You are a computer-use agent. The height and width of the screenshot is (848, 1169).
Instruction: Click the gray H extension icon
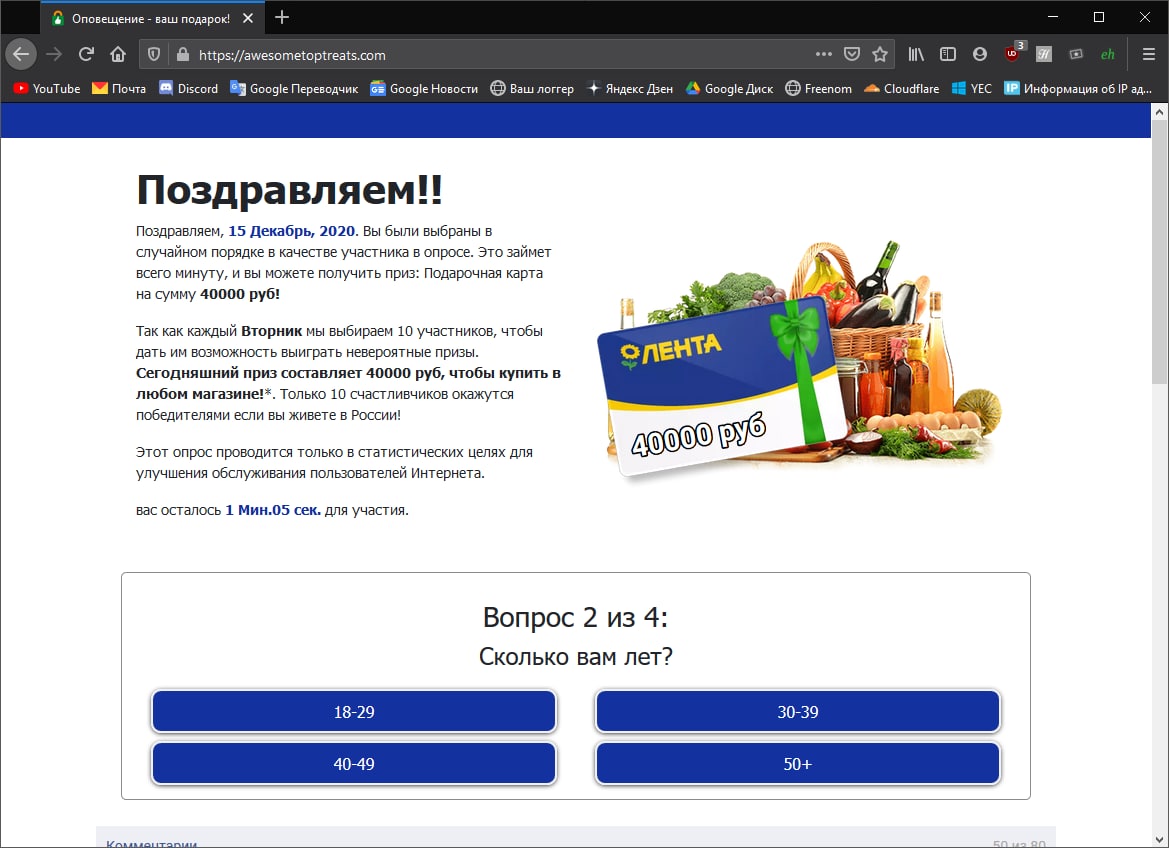pyautogui.click(x=1044, y=54)
